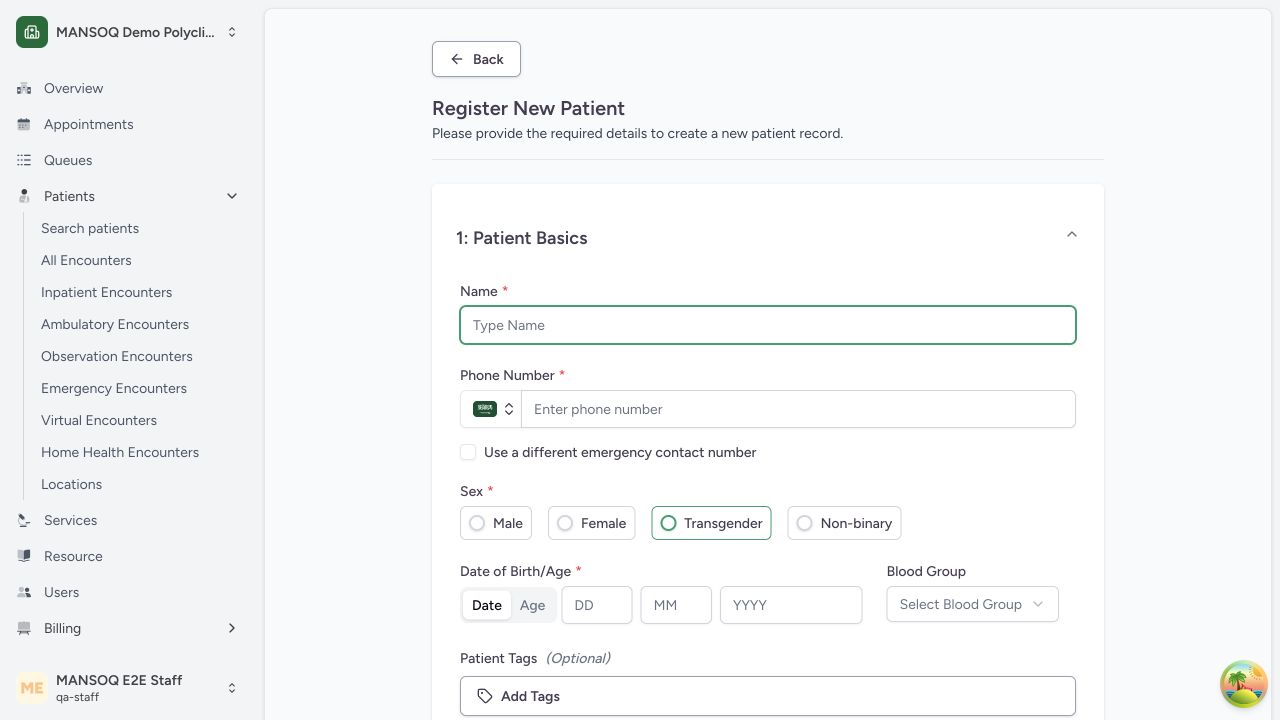Collapse the Patient Basics section chevron
This screenshot has width=1280, height=720.
1072,235
